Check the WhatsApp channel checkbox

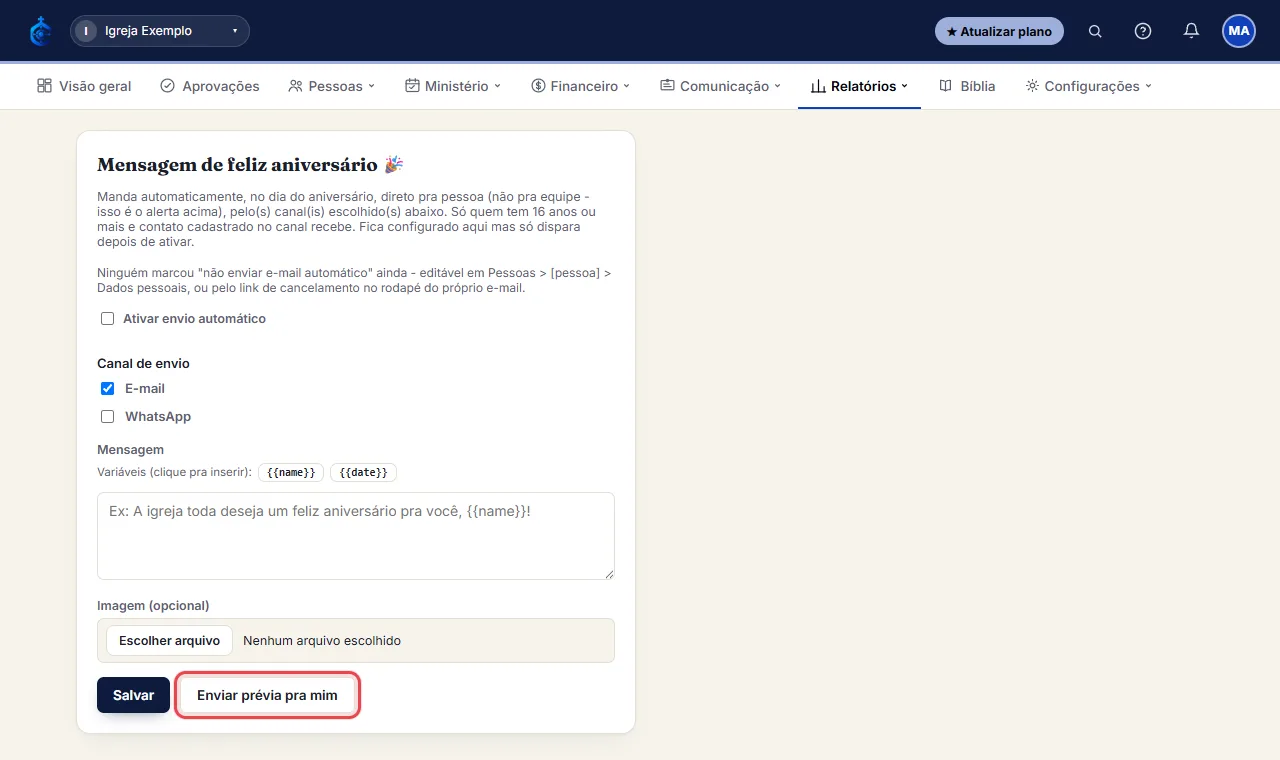tap(107, 417)
